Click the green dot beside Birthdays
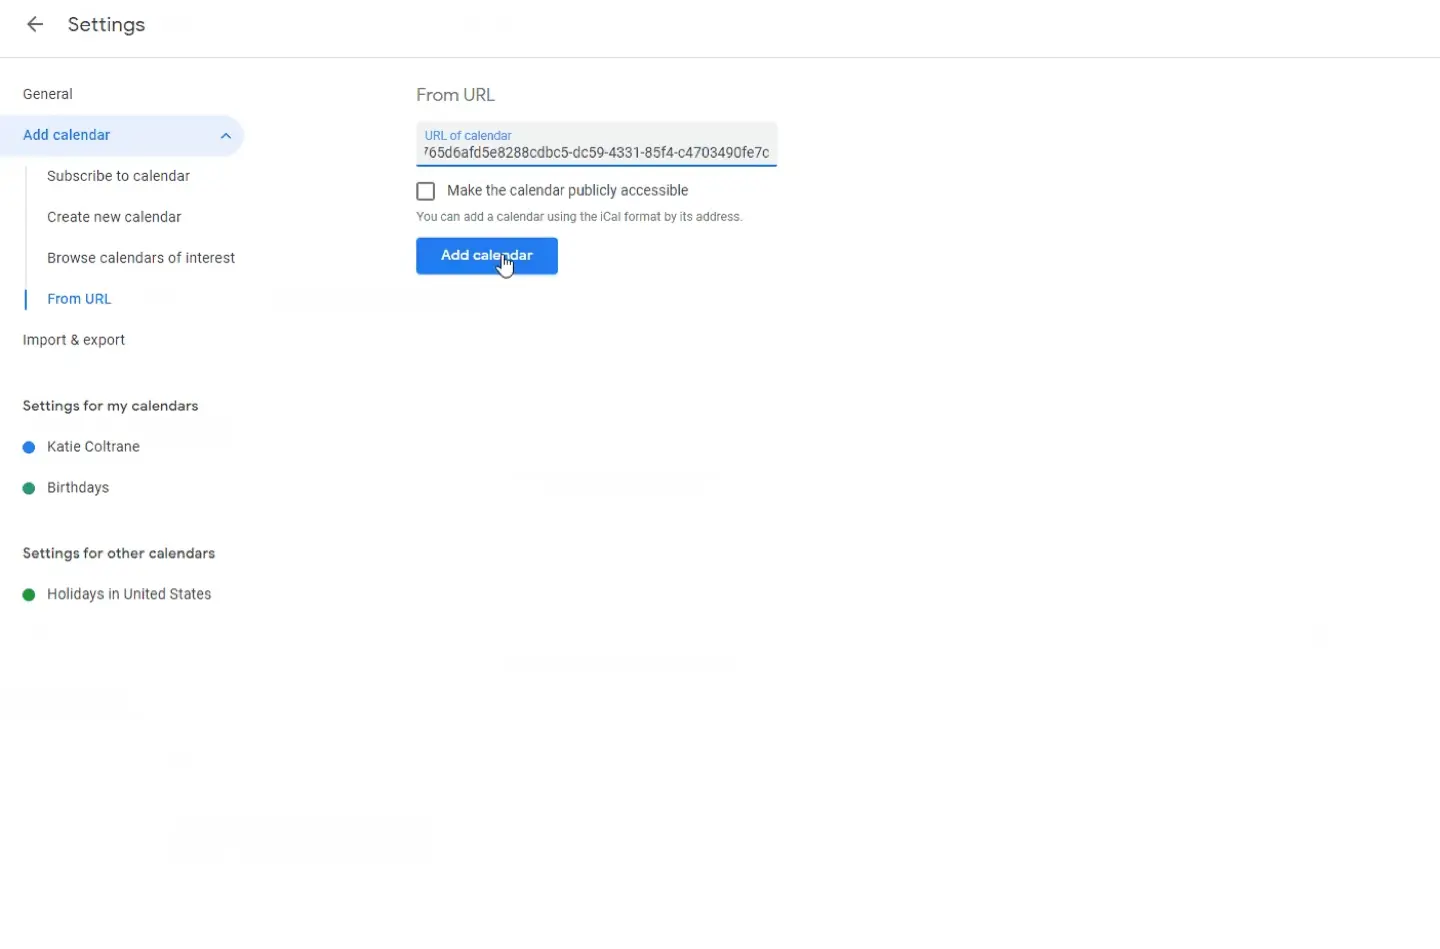Image resolution: width=1440 pixels, height=949 pixels. coord(29,488)
